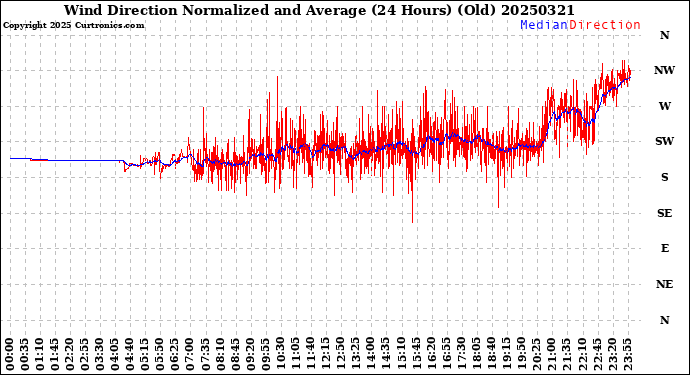The width and height of the screenshot is (690, 375).
Task: Click the 11:05 time label
Action: 297,354
